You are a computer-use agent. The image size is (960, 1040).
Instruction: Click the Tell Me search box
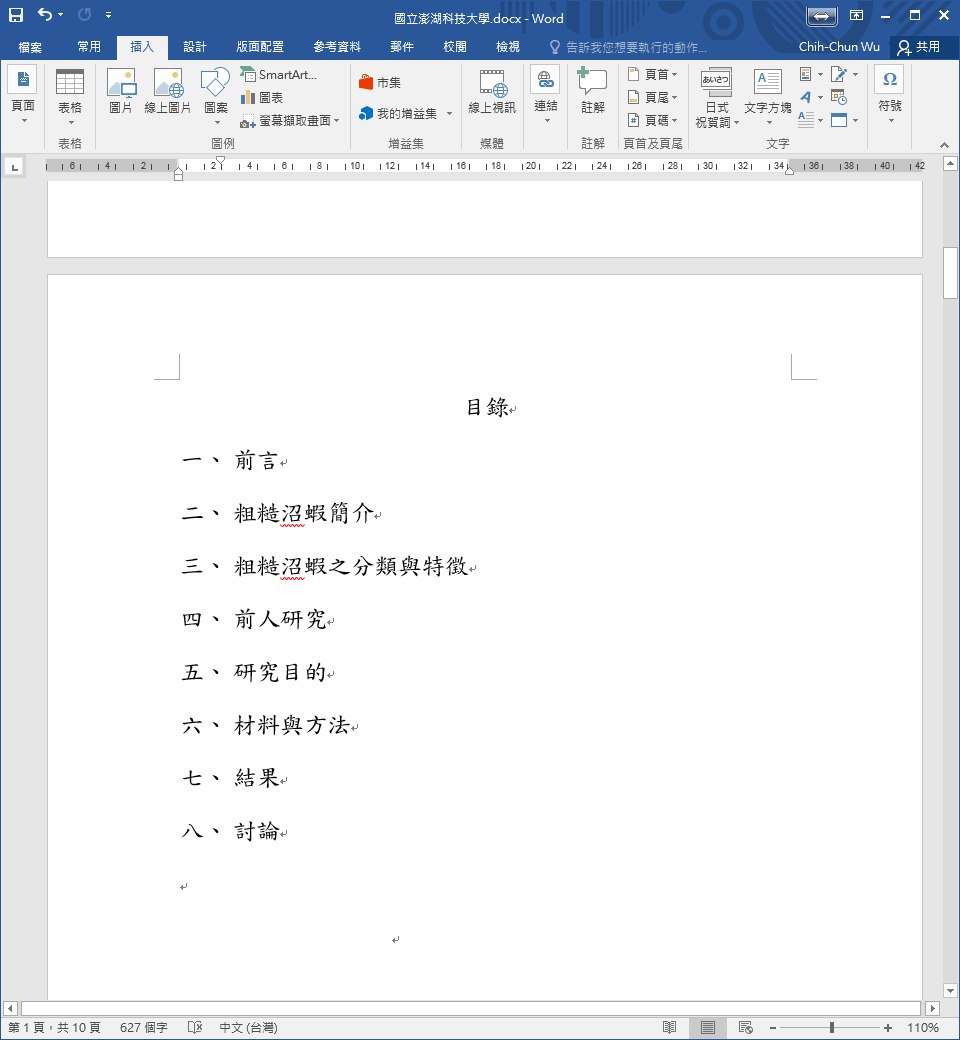pos(628,47)
